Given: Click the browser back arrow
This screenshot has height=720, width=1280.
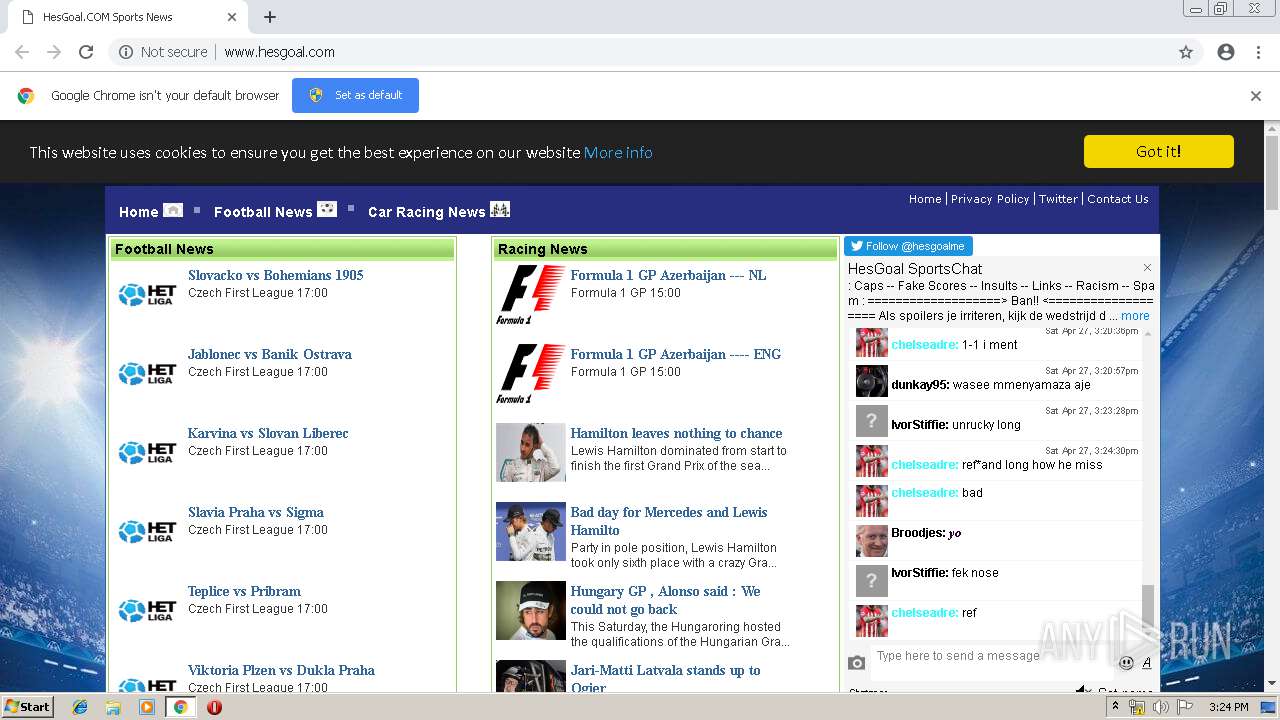Looking at the screenshot, I should [x=22, y=52].
